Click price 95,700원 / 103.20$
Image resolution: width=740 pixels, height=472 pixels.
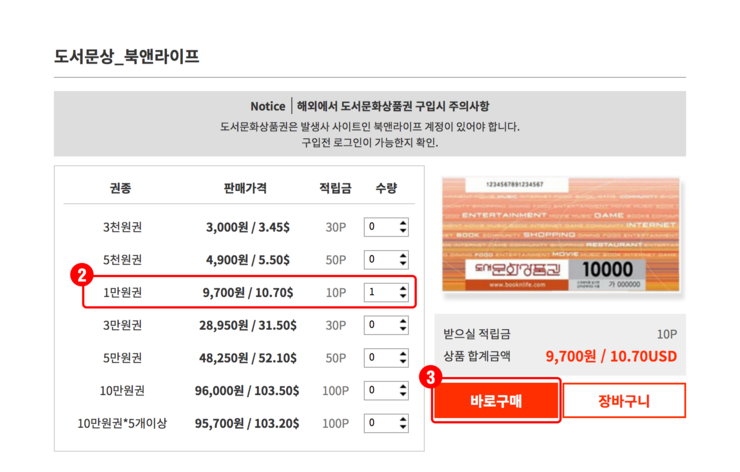(x=247, y=423)
